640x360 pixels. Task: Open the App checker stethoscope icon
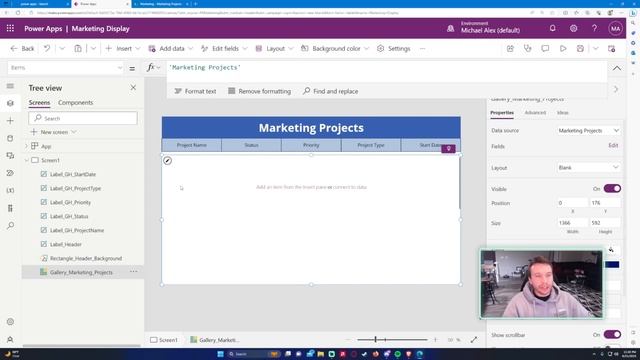click(x=527, y=48)
